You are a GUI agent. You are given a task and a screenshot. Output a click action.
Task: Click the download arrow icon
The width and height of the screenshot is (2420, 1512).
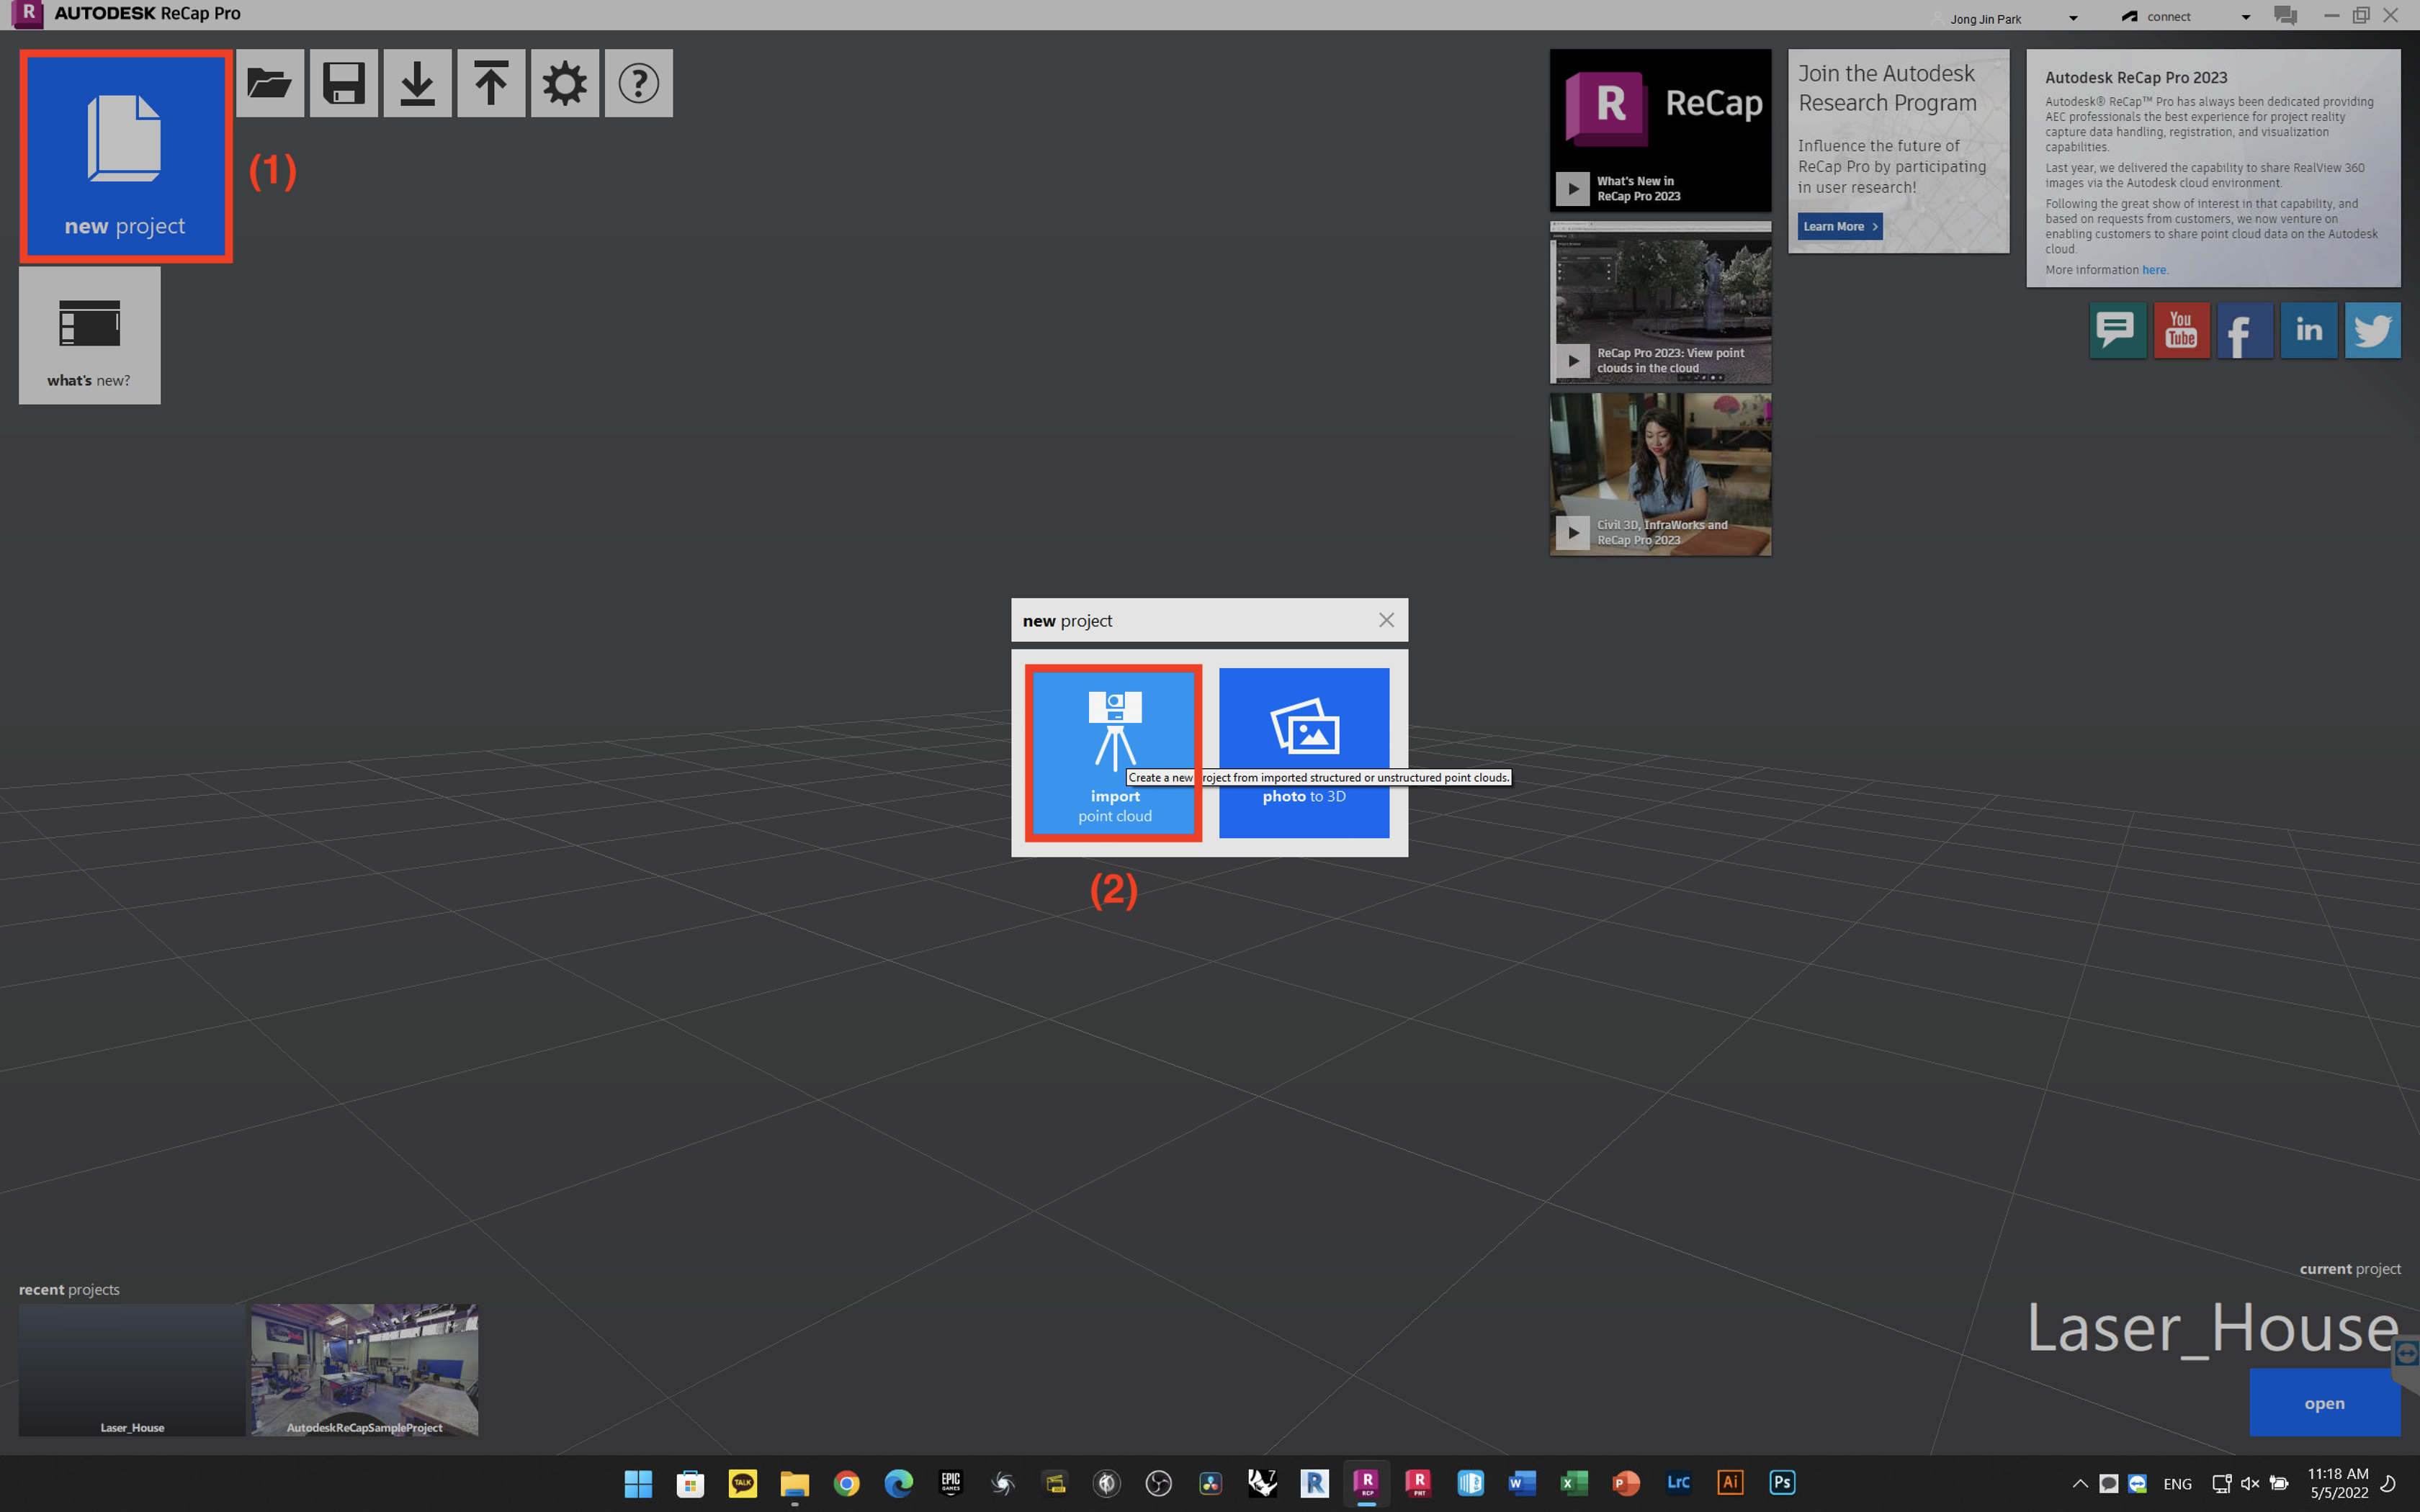tap(418, 83)
